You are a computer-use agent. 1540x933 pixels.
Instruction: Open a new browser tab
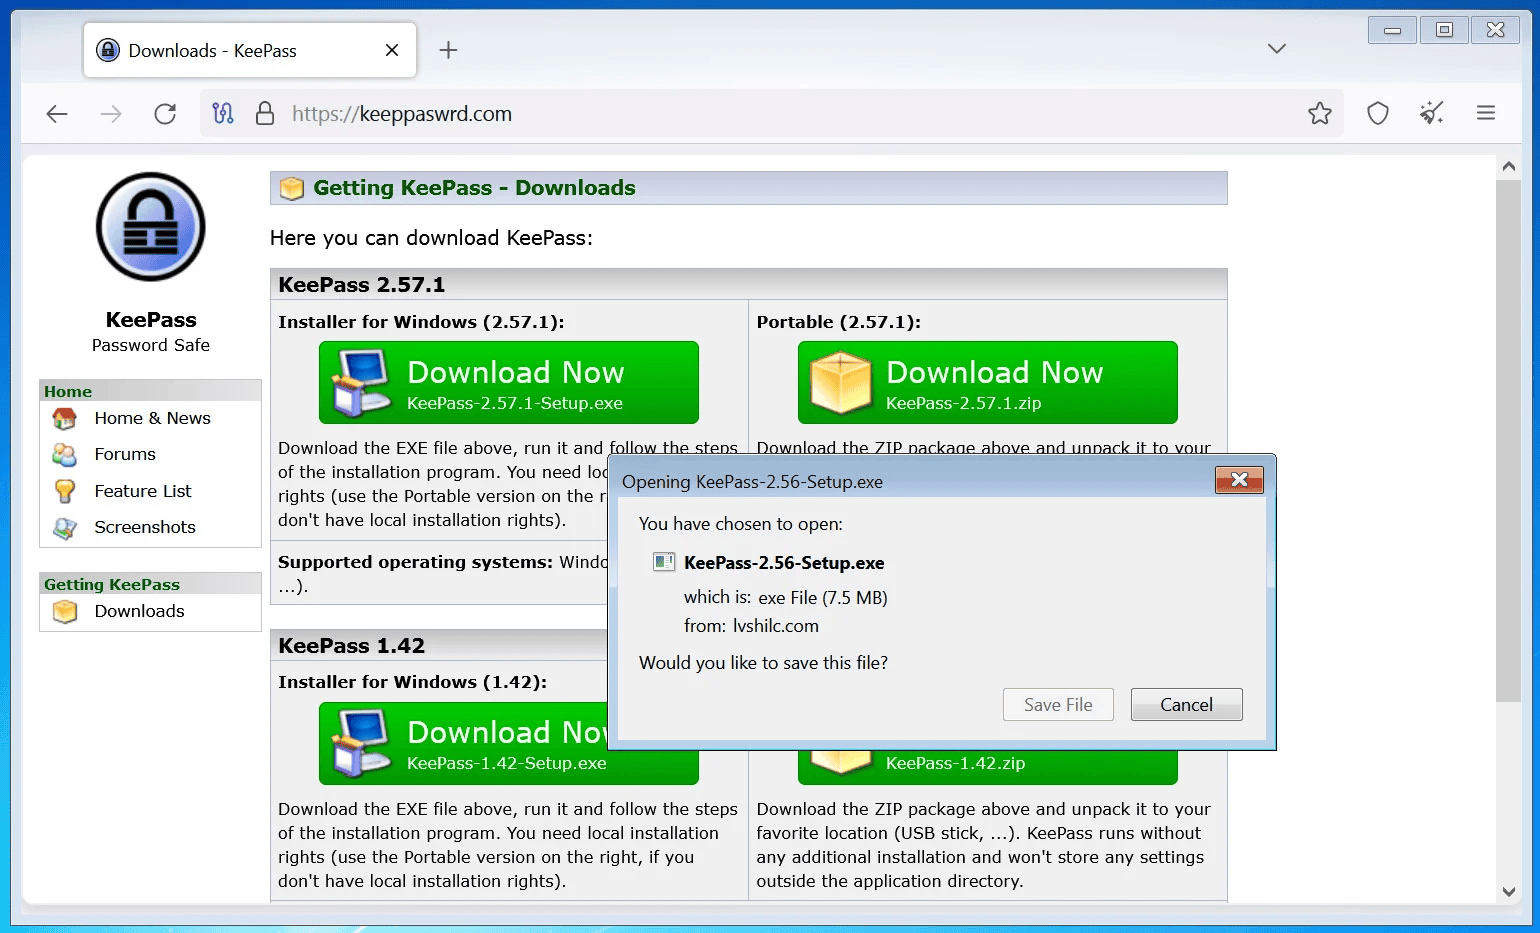click(448, 49)
